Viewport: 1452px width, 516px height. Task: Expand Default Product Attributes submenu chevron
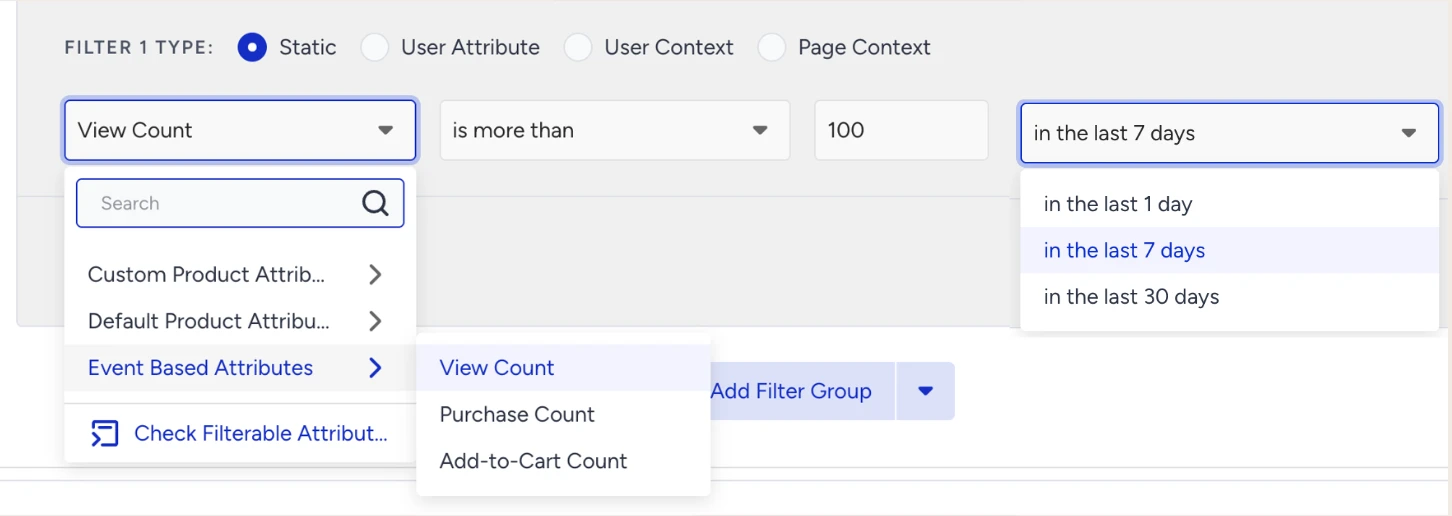pos(375,321)
